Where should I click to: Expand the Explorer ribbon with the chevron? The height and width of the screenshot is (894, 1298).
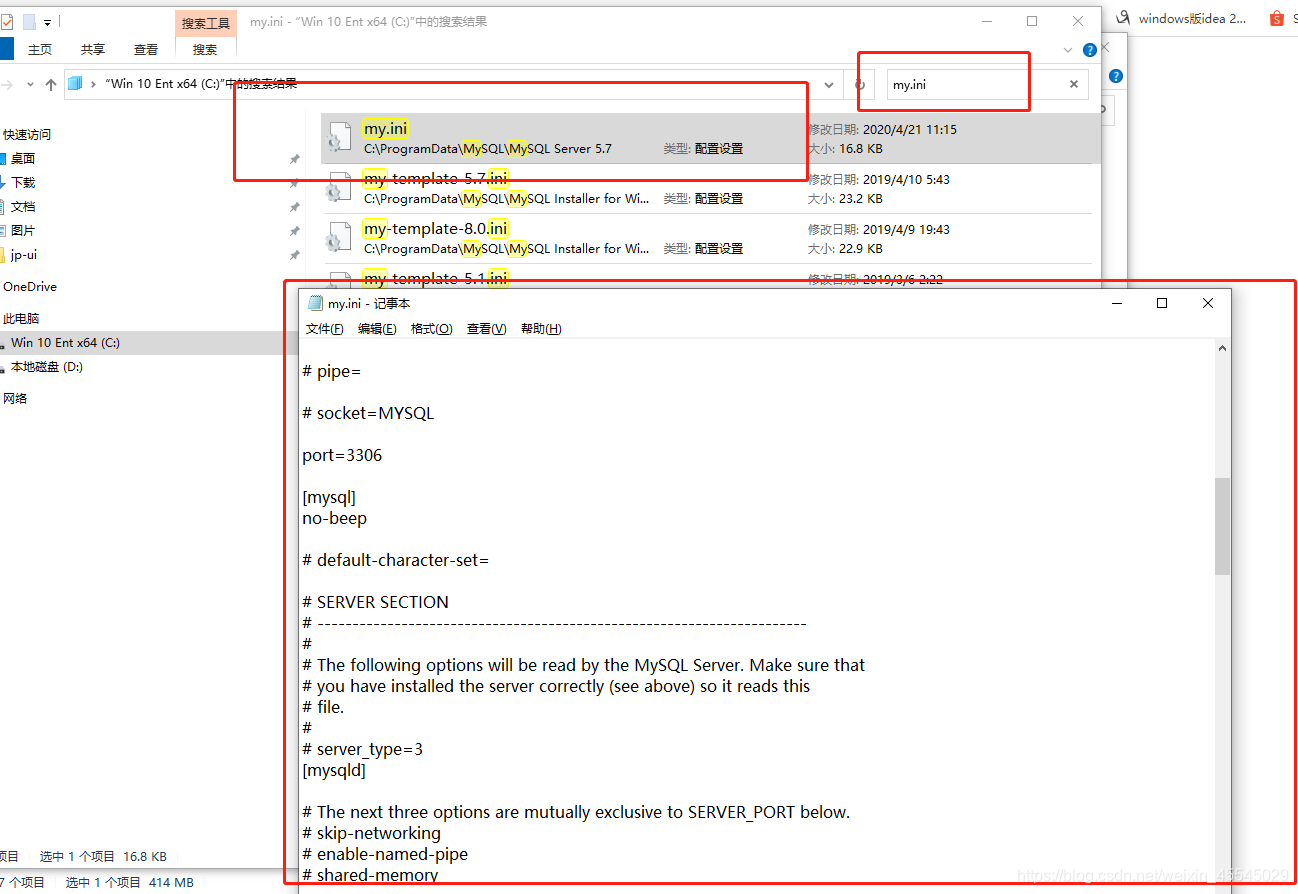click(1069, 49)
